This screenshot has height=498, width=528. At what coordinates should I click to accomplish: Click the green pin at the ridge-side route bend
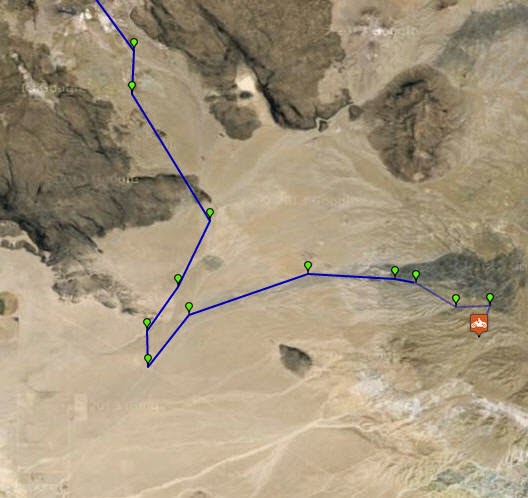[x=210, y=214]
